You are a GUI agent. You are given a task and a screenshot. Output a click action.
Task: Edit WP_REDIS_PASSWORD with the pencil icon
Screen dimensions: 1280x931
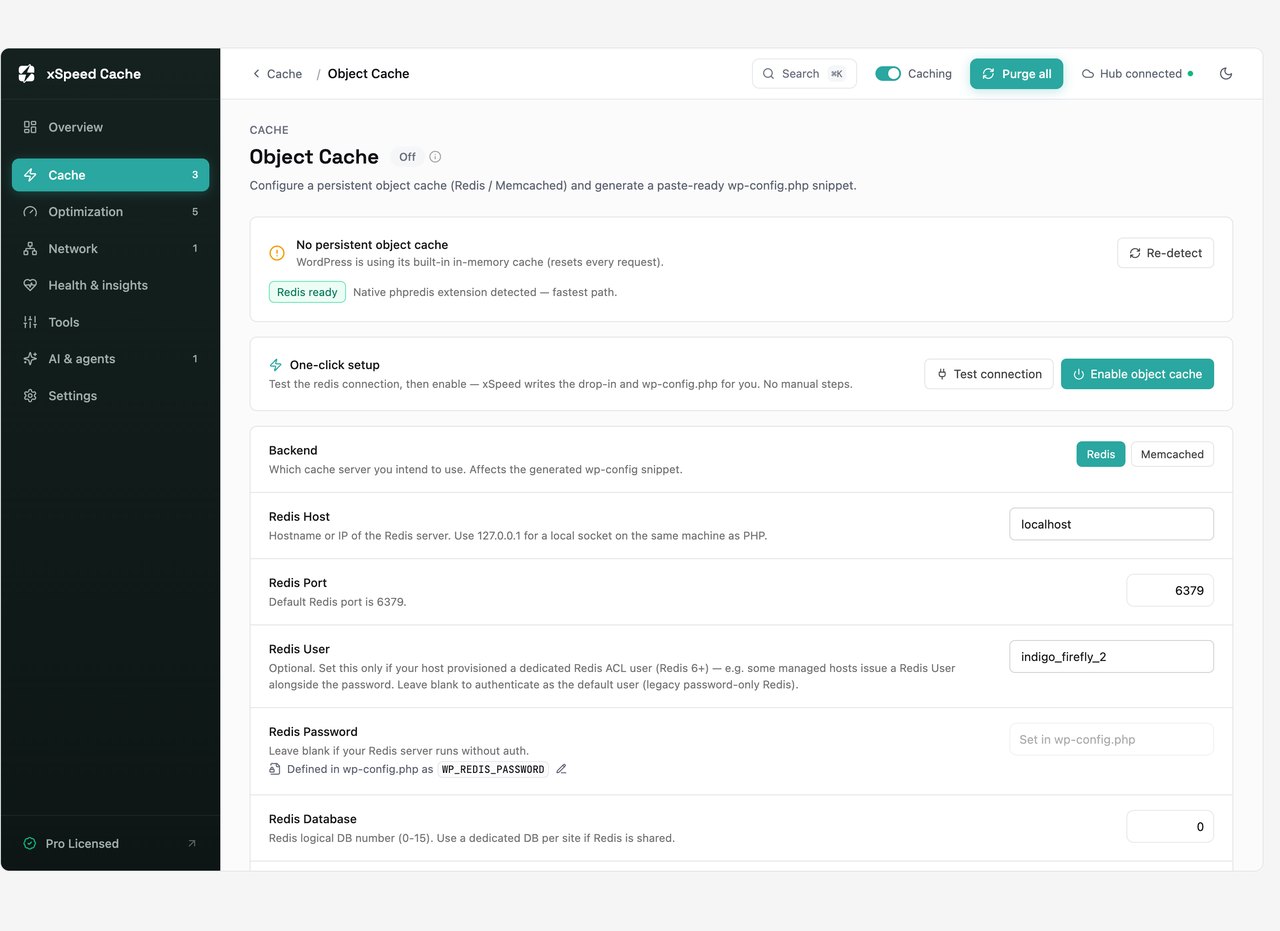(x=561, y=769)
